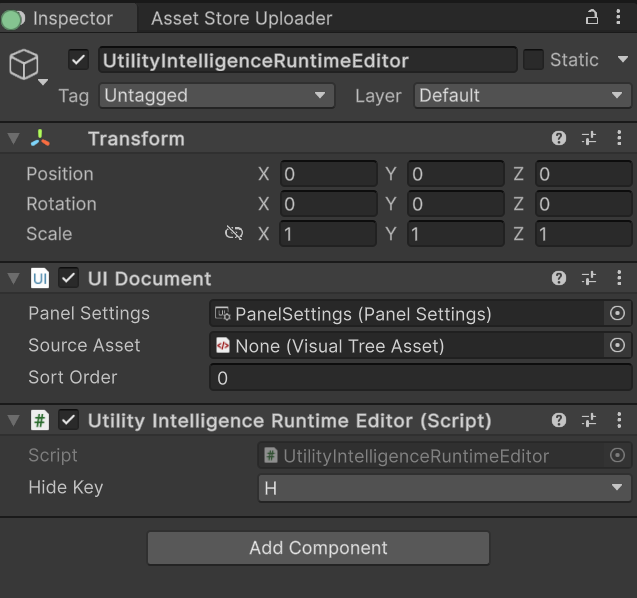Image resolution: width=637 pixels, height=598 pixels.
Task: Open the Source Asset object picker
Action: coord(617,345)
